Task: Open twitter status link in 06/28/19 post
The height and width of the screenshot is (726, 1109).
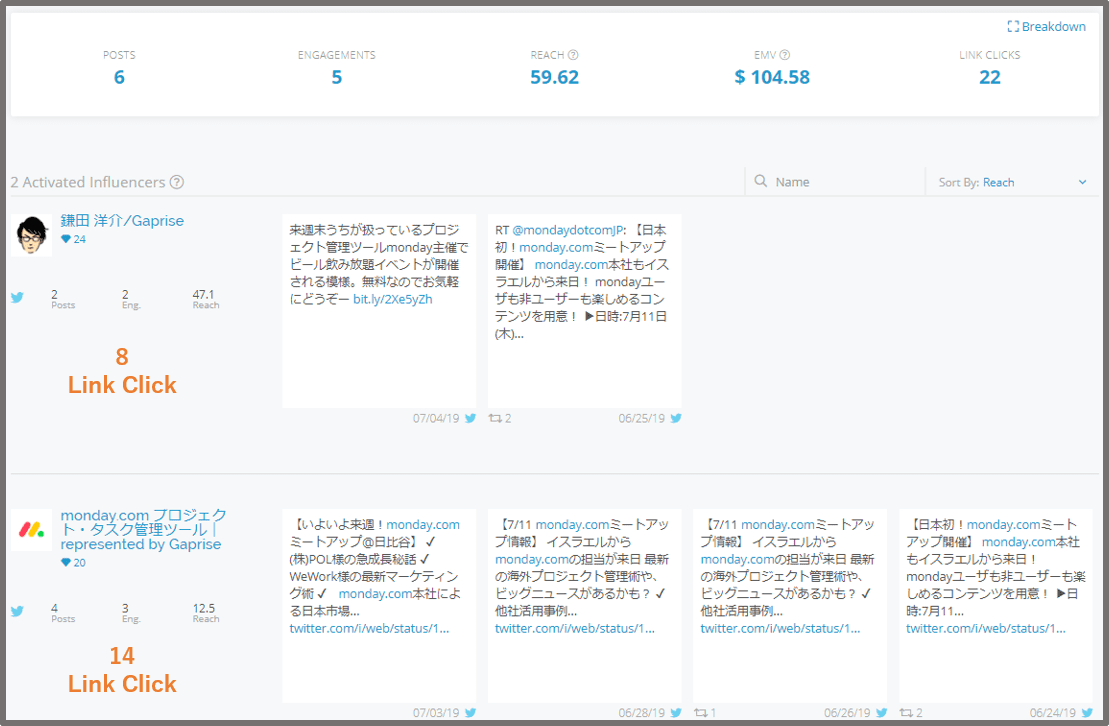Action: click(575, 628)
